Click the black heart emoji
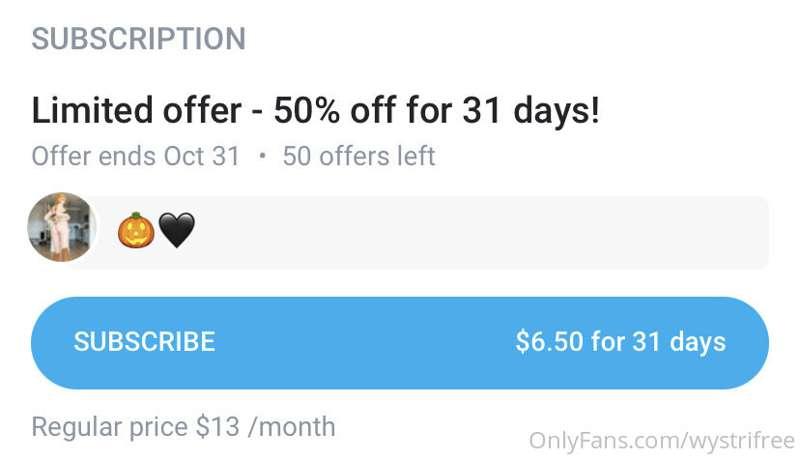 (x=177, y=230)
